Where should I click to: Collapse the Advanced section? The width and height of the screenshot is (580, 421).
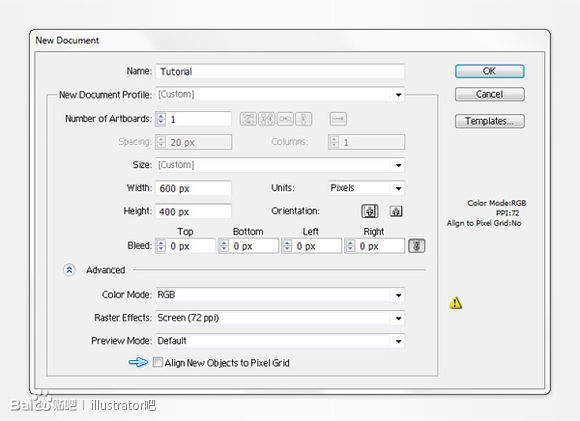point(69,270)
